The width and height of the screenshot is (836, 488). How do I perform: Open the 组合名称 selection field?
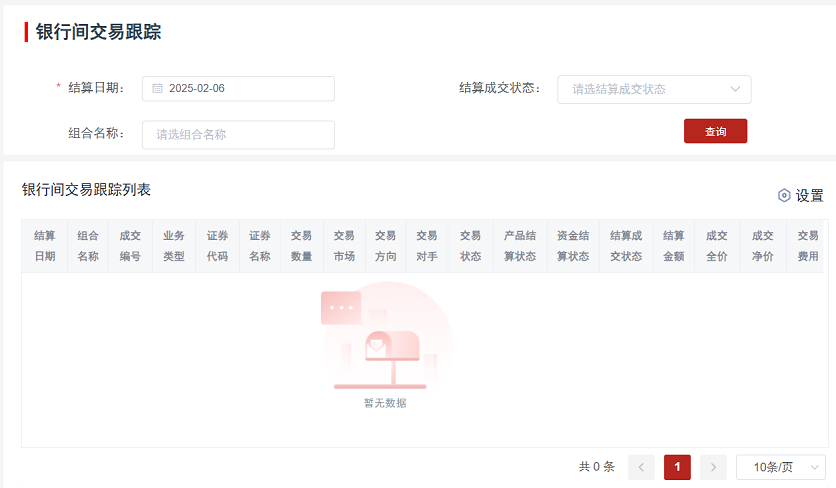pyautogui.click(x=238, y=135)
